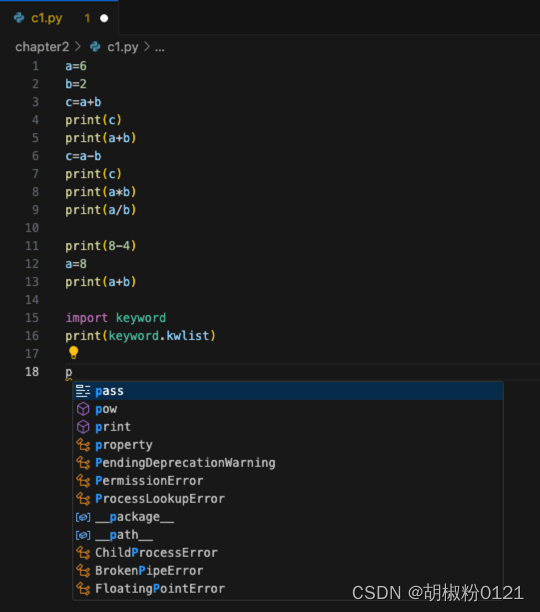Click the Python icon in the breadcrumb
The width and height of the screenshot is (540, 612).
[x=95, y=47]
